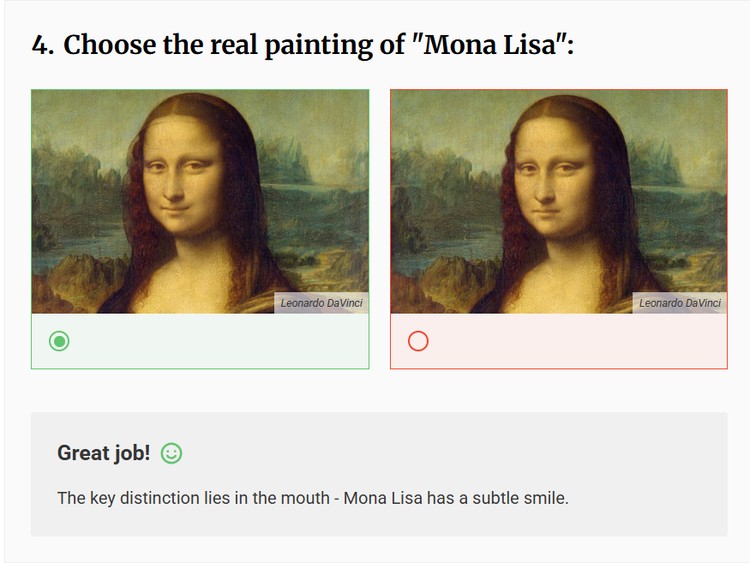Select the left green radio button
The image size is (750, 563).
tap(60, 341)
